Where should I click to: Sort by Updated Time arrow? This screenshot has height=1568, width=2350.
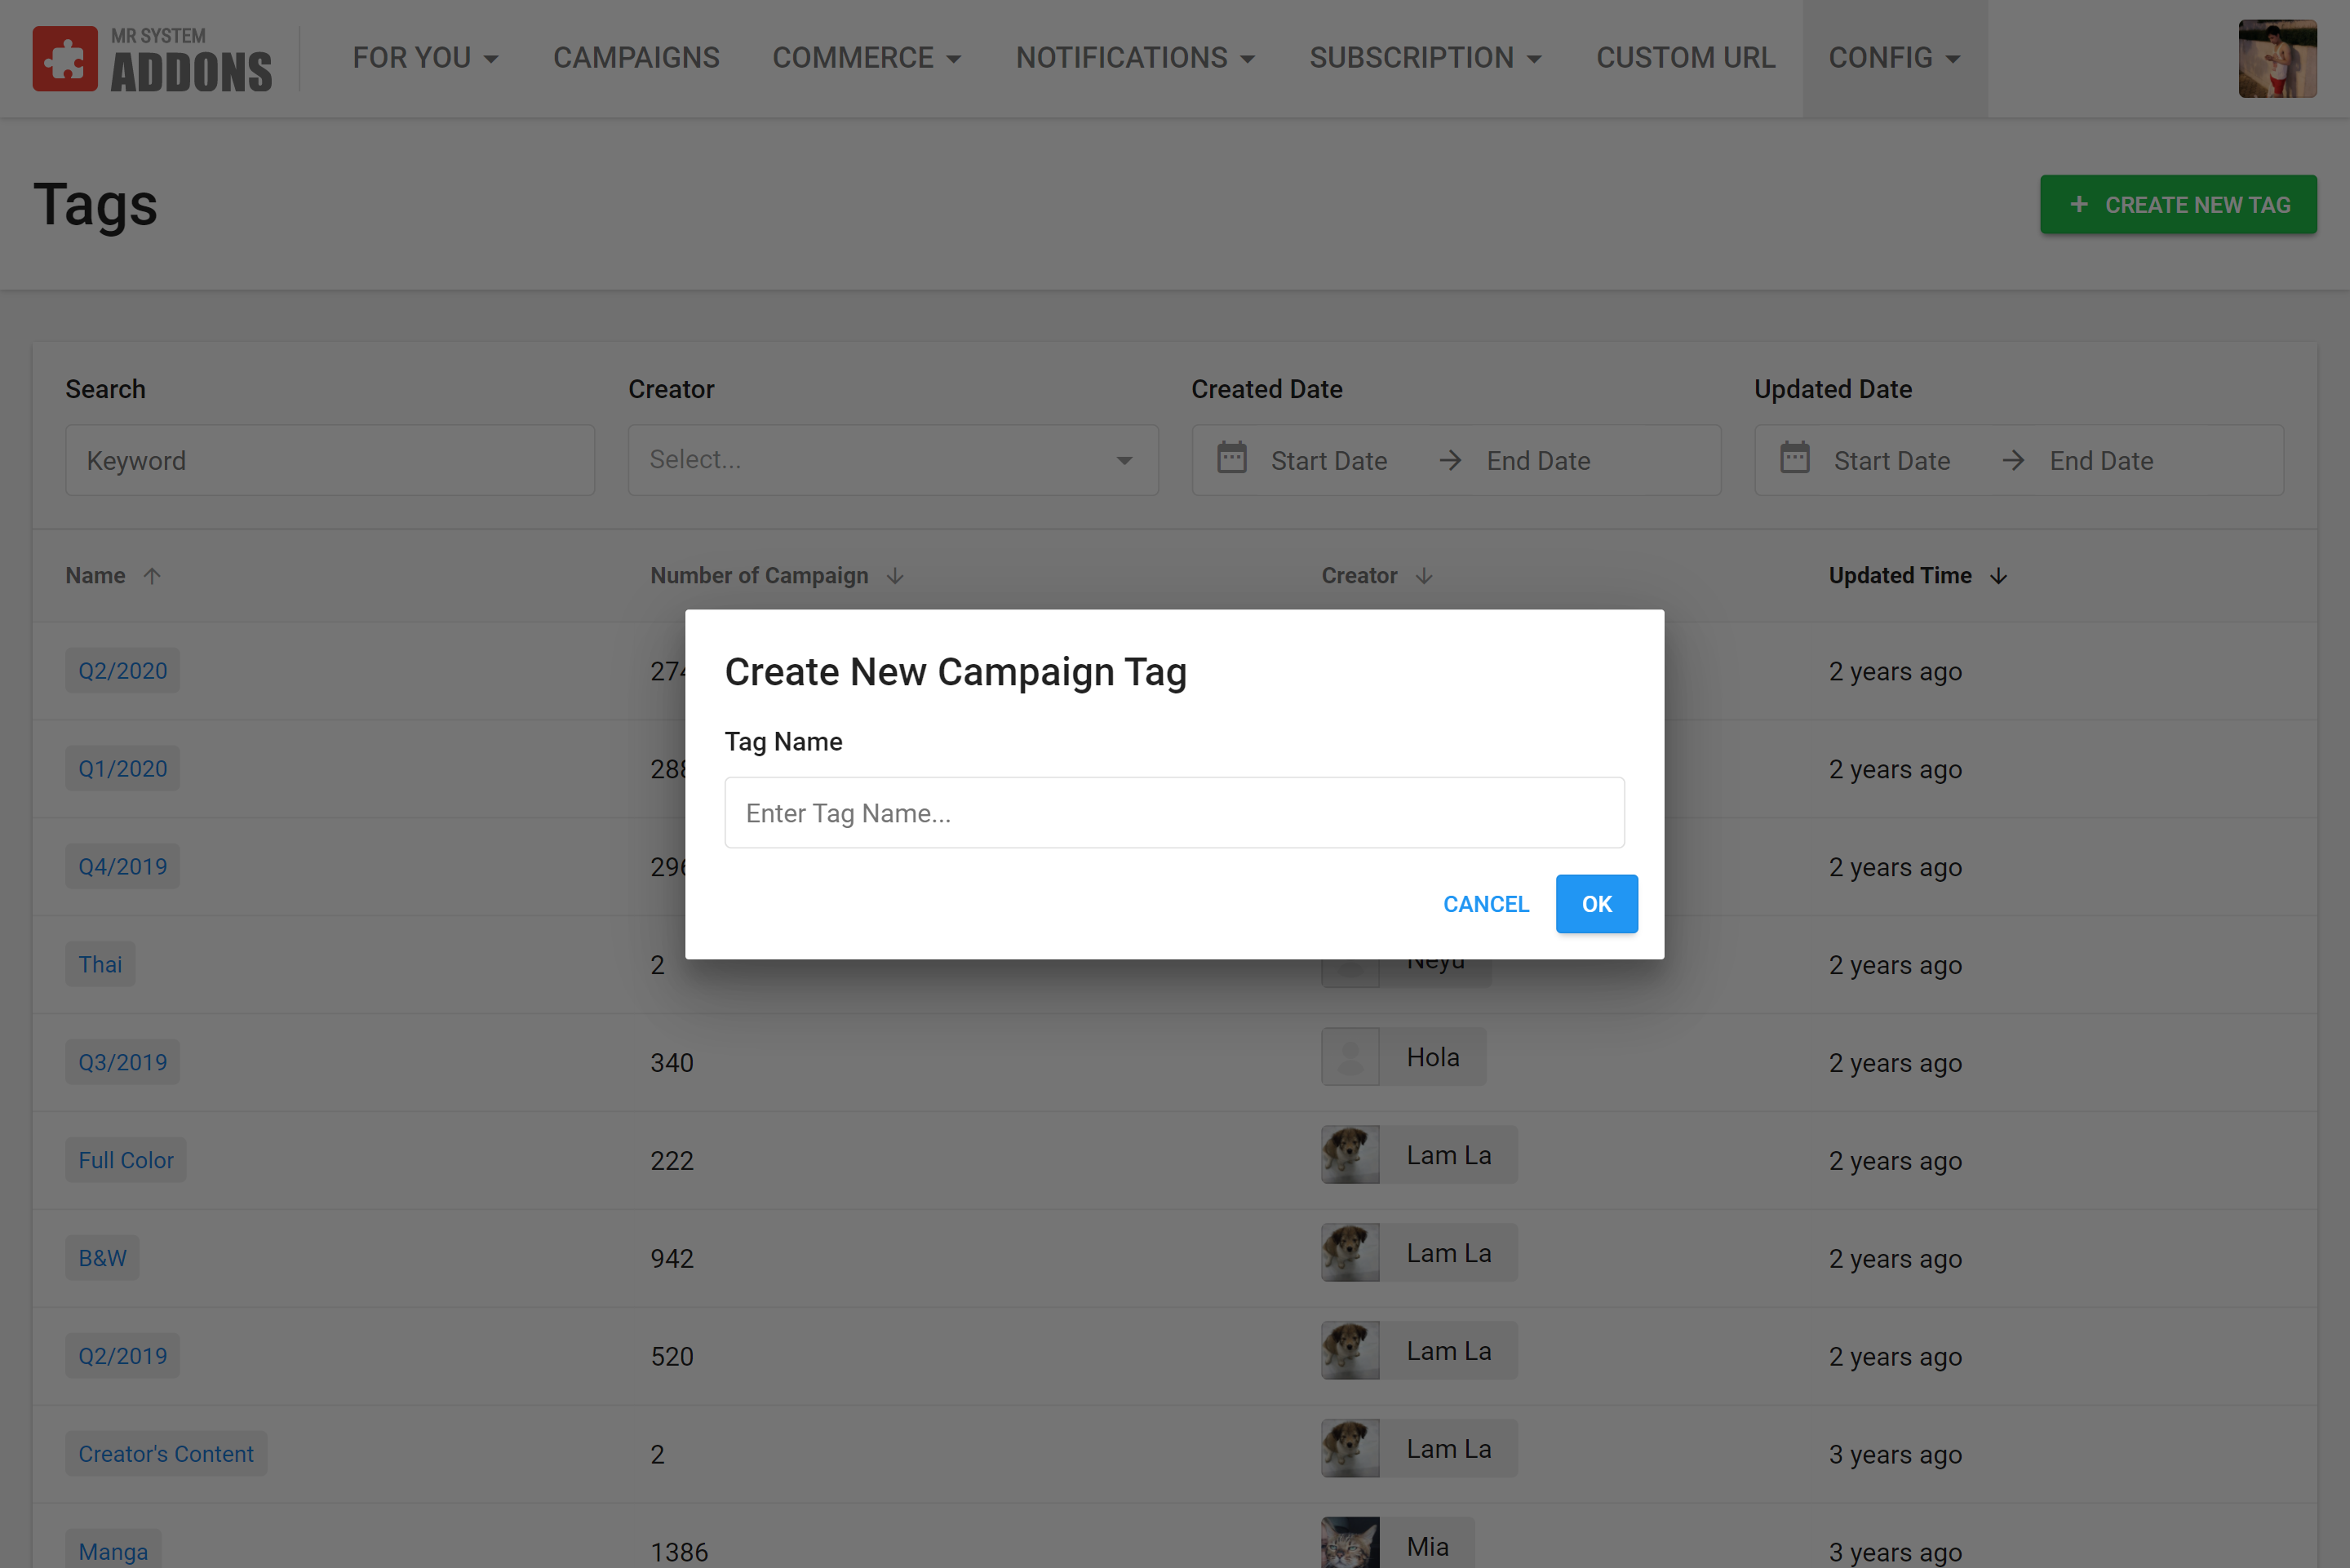(x=1998, y=576)
